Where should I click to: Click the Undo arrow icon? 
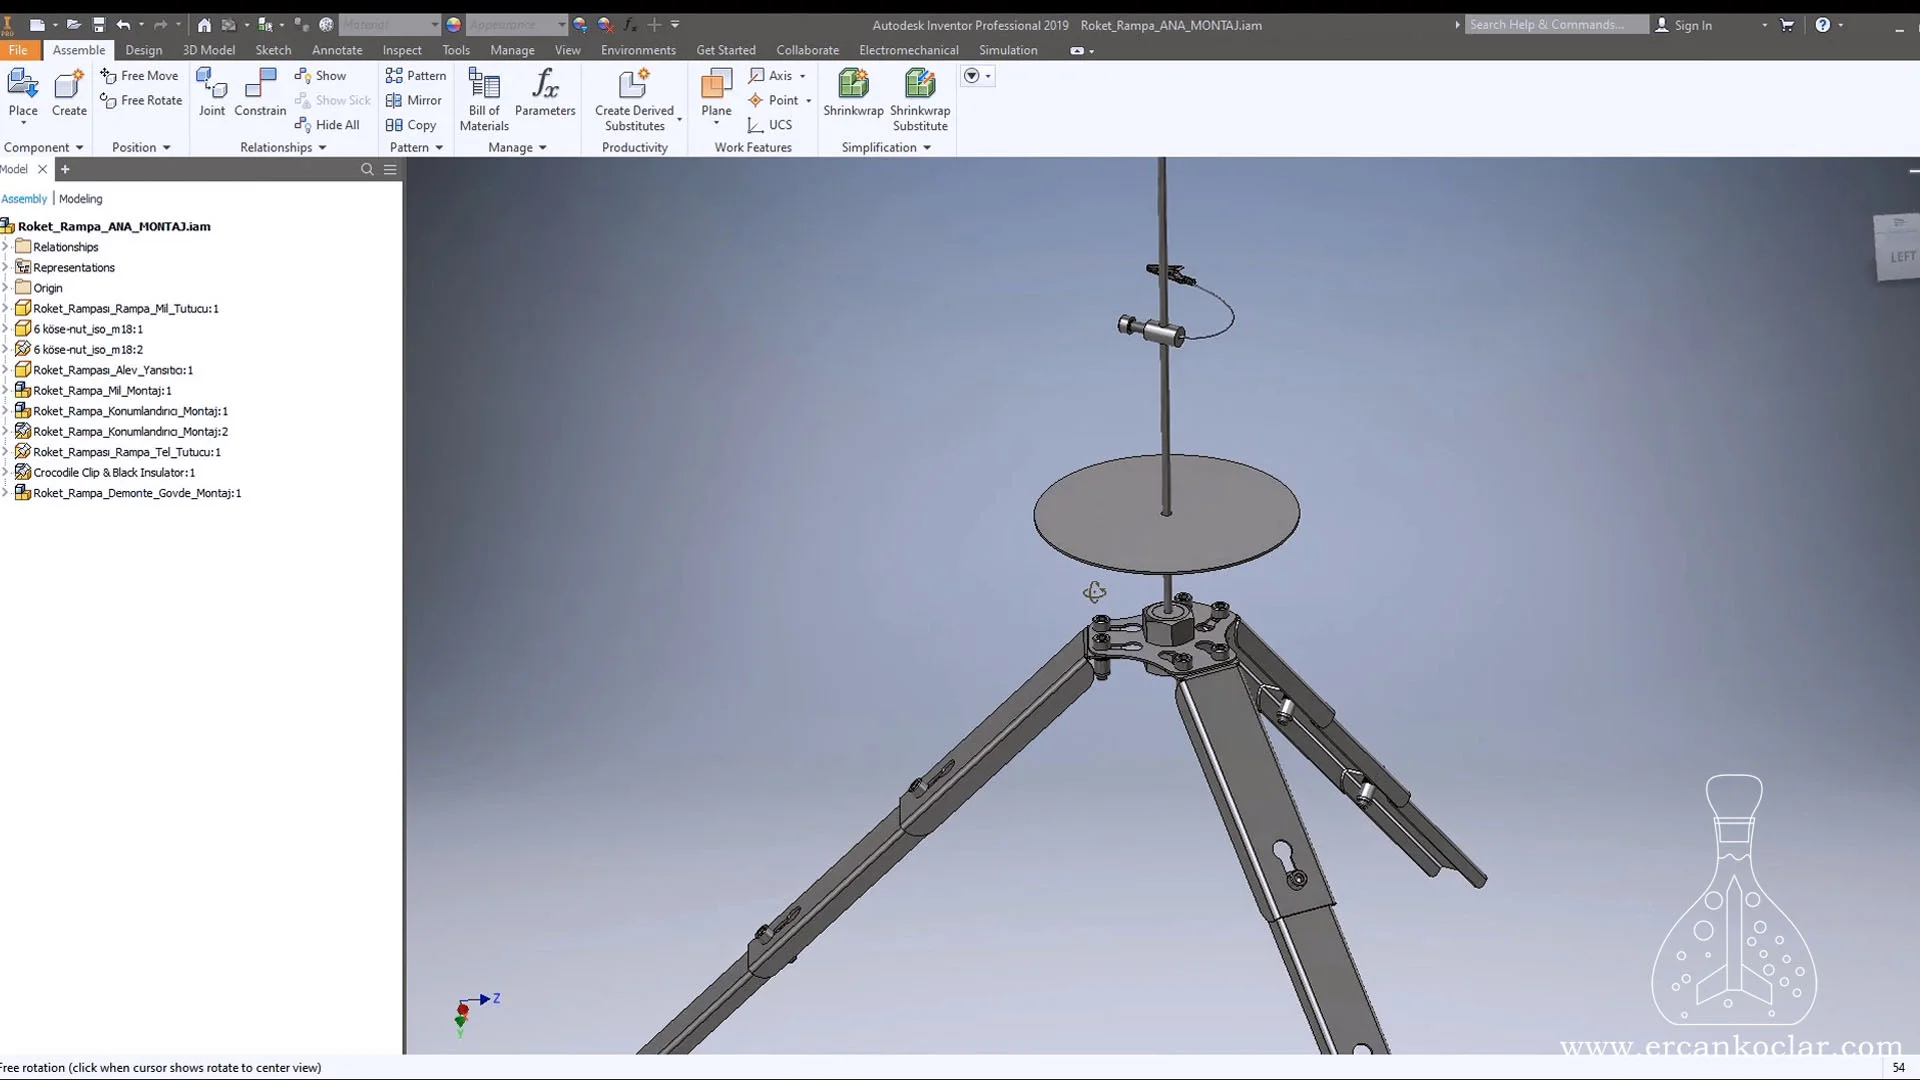[x=123, y=25]
